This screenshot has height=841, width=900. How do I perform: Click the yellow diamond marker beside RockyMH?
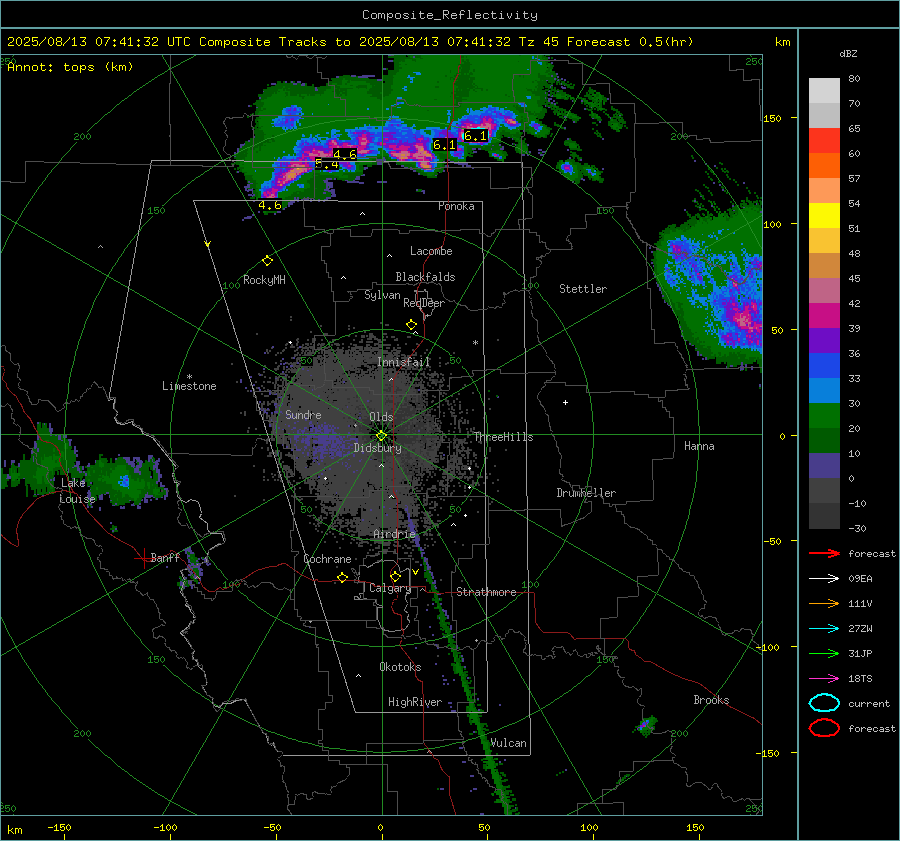click(x=267, y=261)
